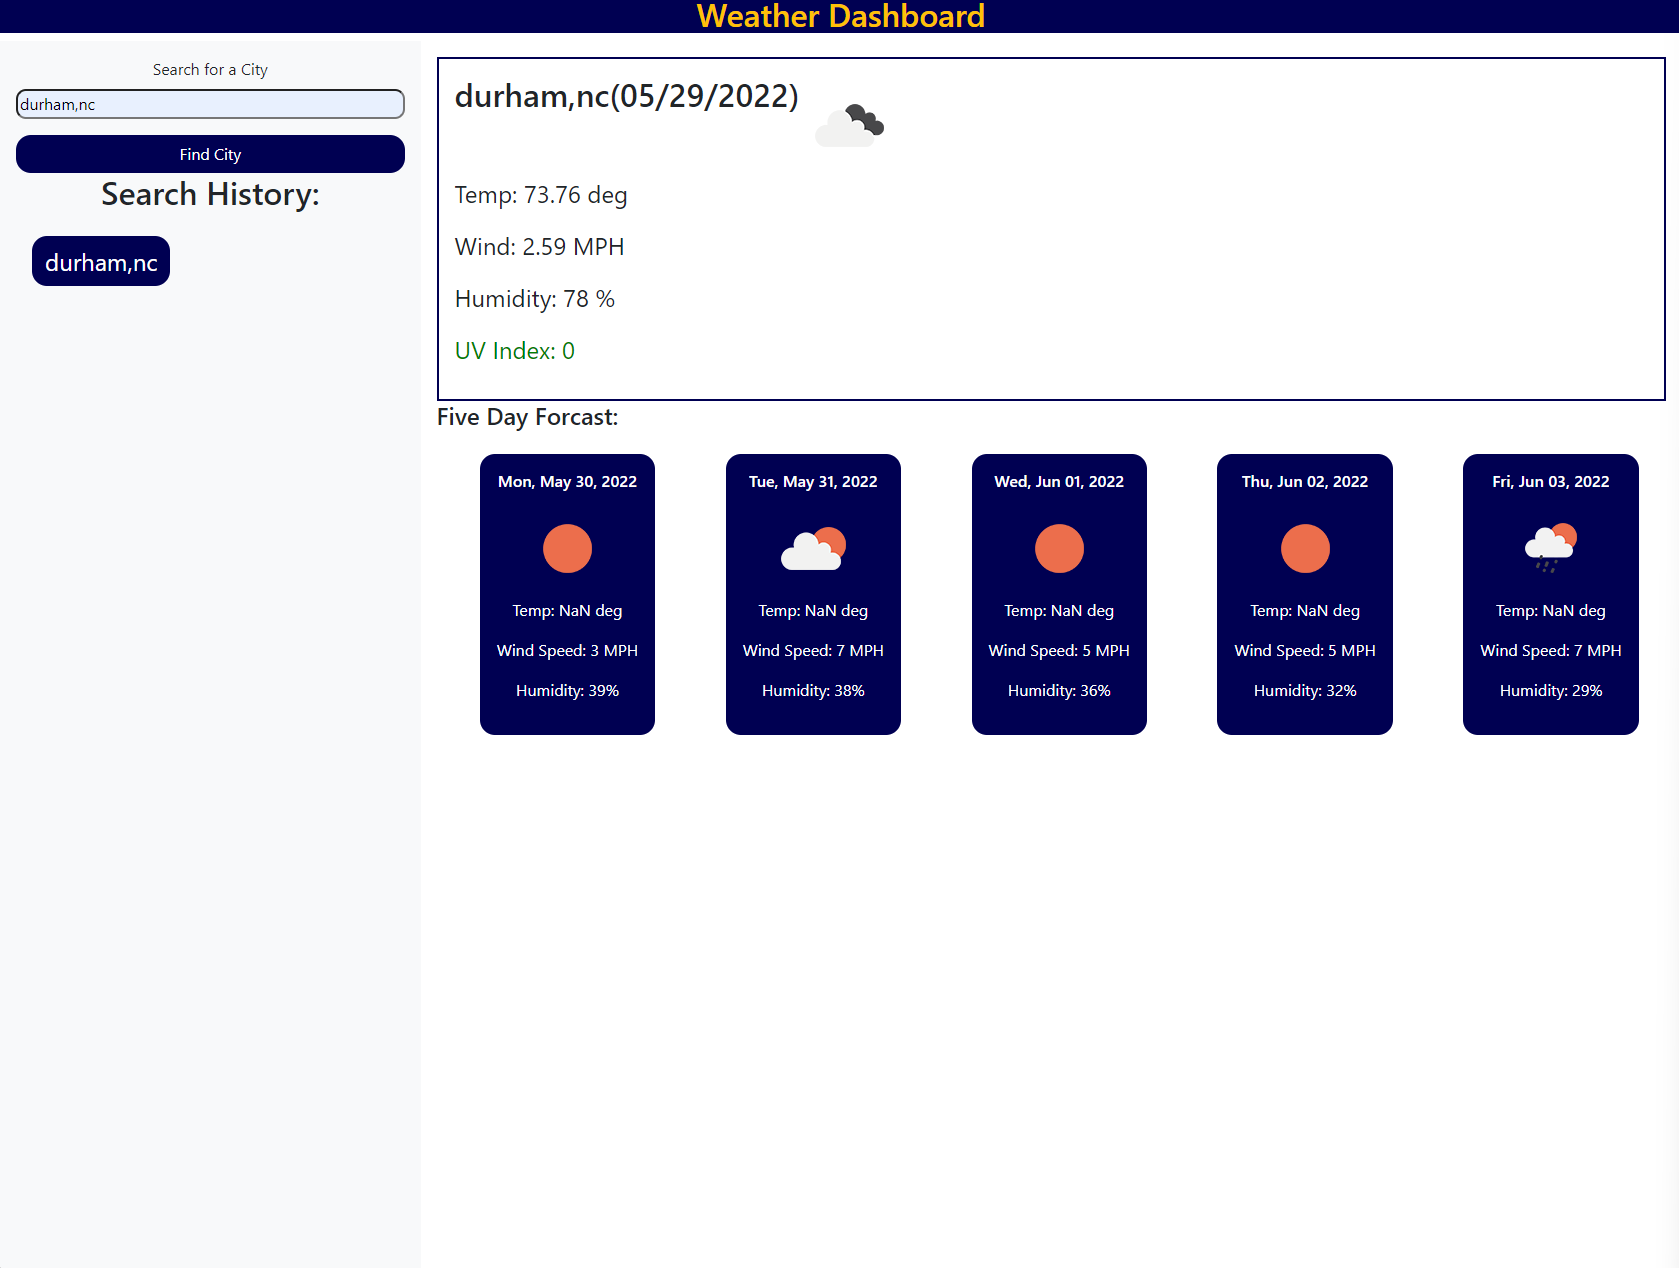This screenshot has height=1268, width=1679.
Task: Click 'Temp: NaN deg' on Friday card
Action: click(x=1551, y=610)
